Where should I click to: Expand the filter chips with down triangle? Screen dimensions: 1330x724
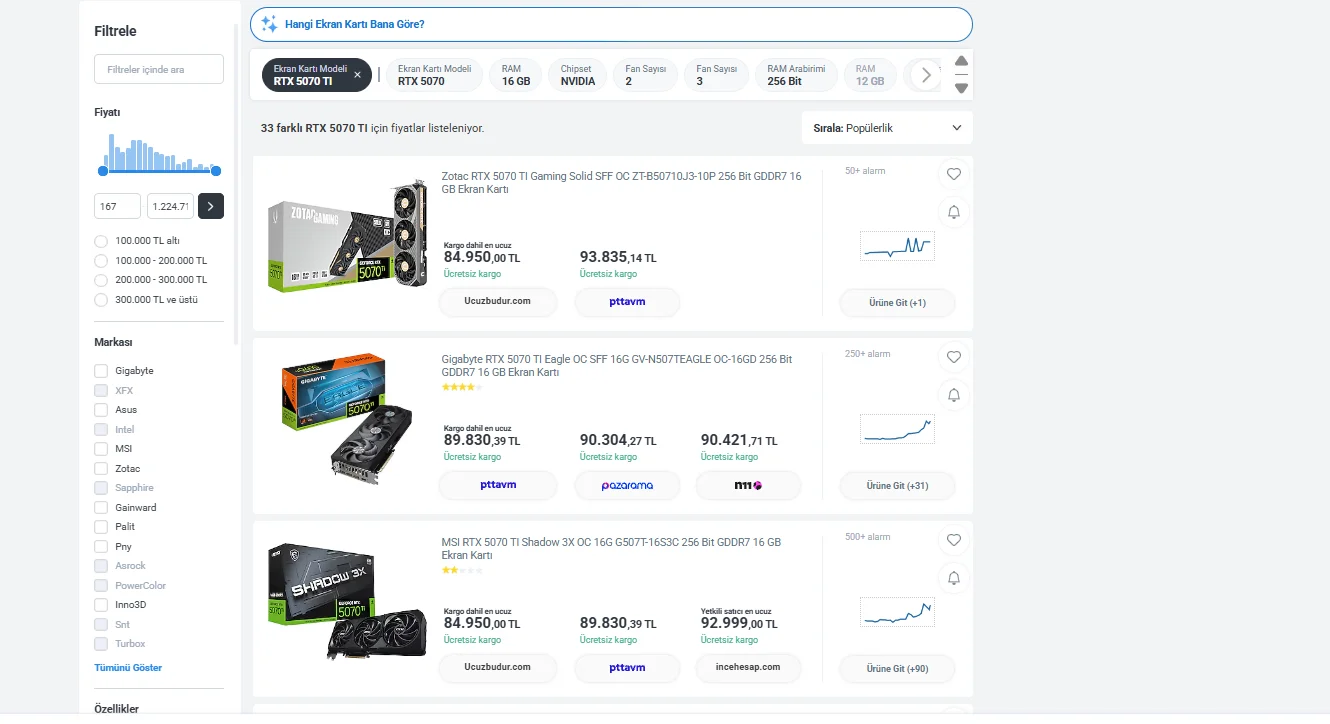click(961, 88)
